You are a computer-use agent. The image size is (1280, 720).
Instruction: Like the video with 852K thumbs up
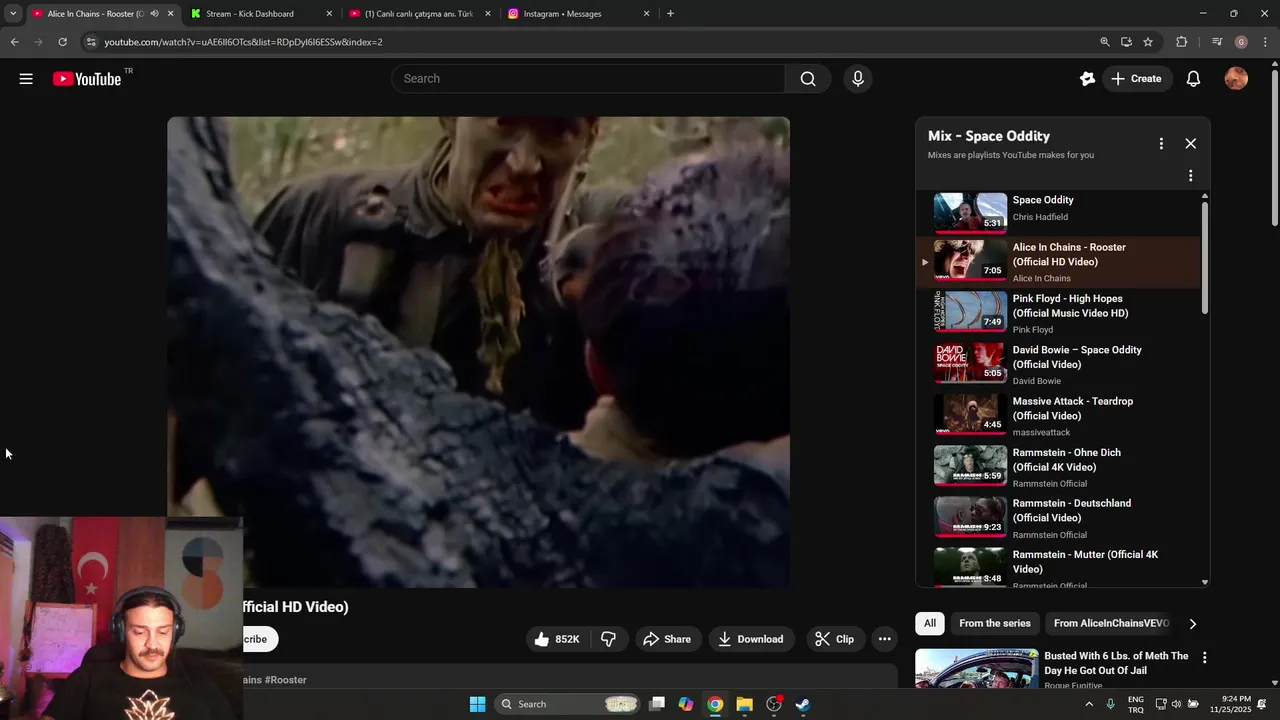pos(557,639)
